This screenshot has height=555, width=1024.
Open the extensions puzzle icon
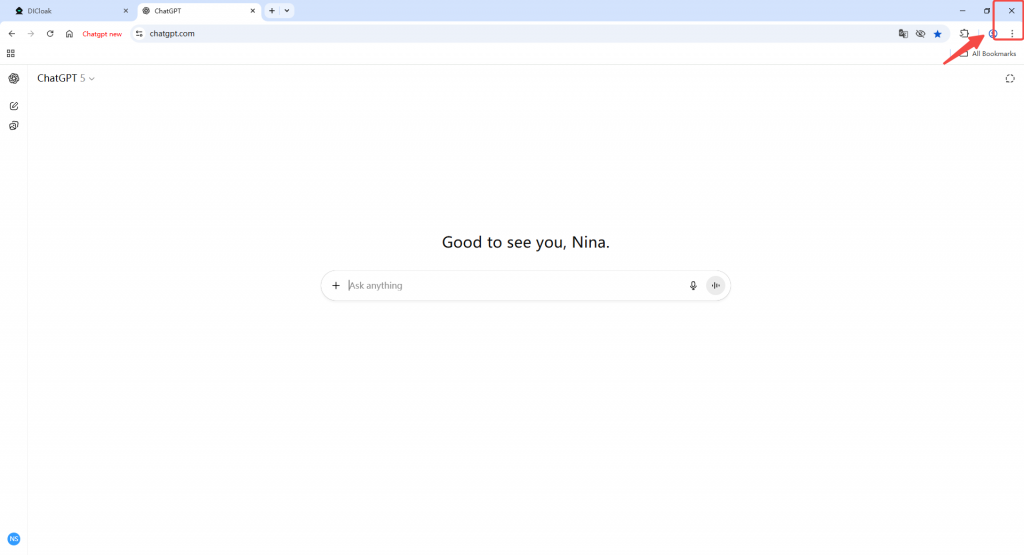965,34
